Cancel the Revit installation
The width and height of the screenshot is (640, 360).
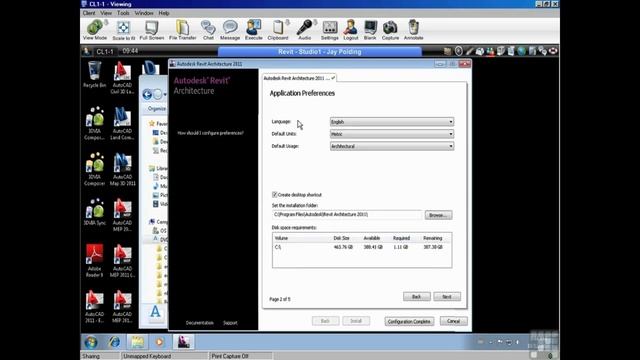click(x=453, y=321)
